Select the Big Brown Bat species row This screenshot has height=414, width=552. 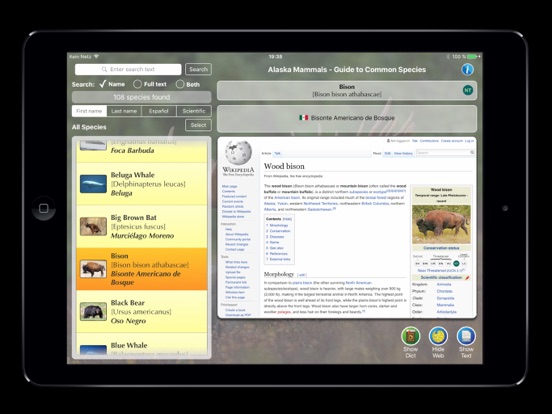click(142, 226)
